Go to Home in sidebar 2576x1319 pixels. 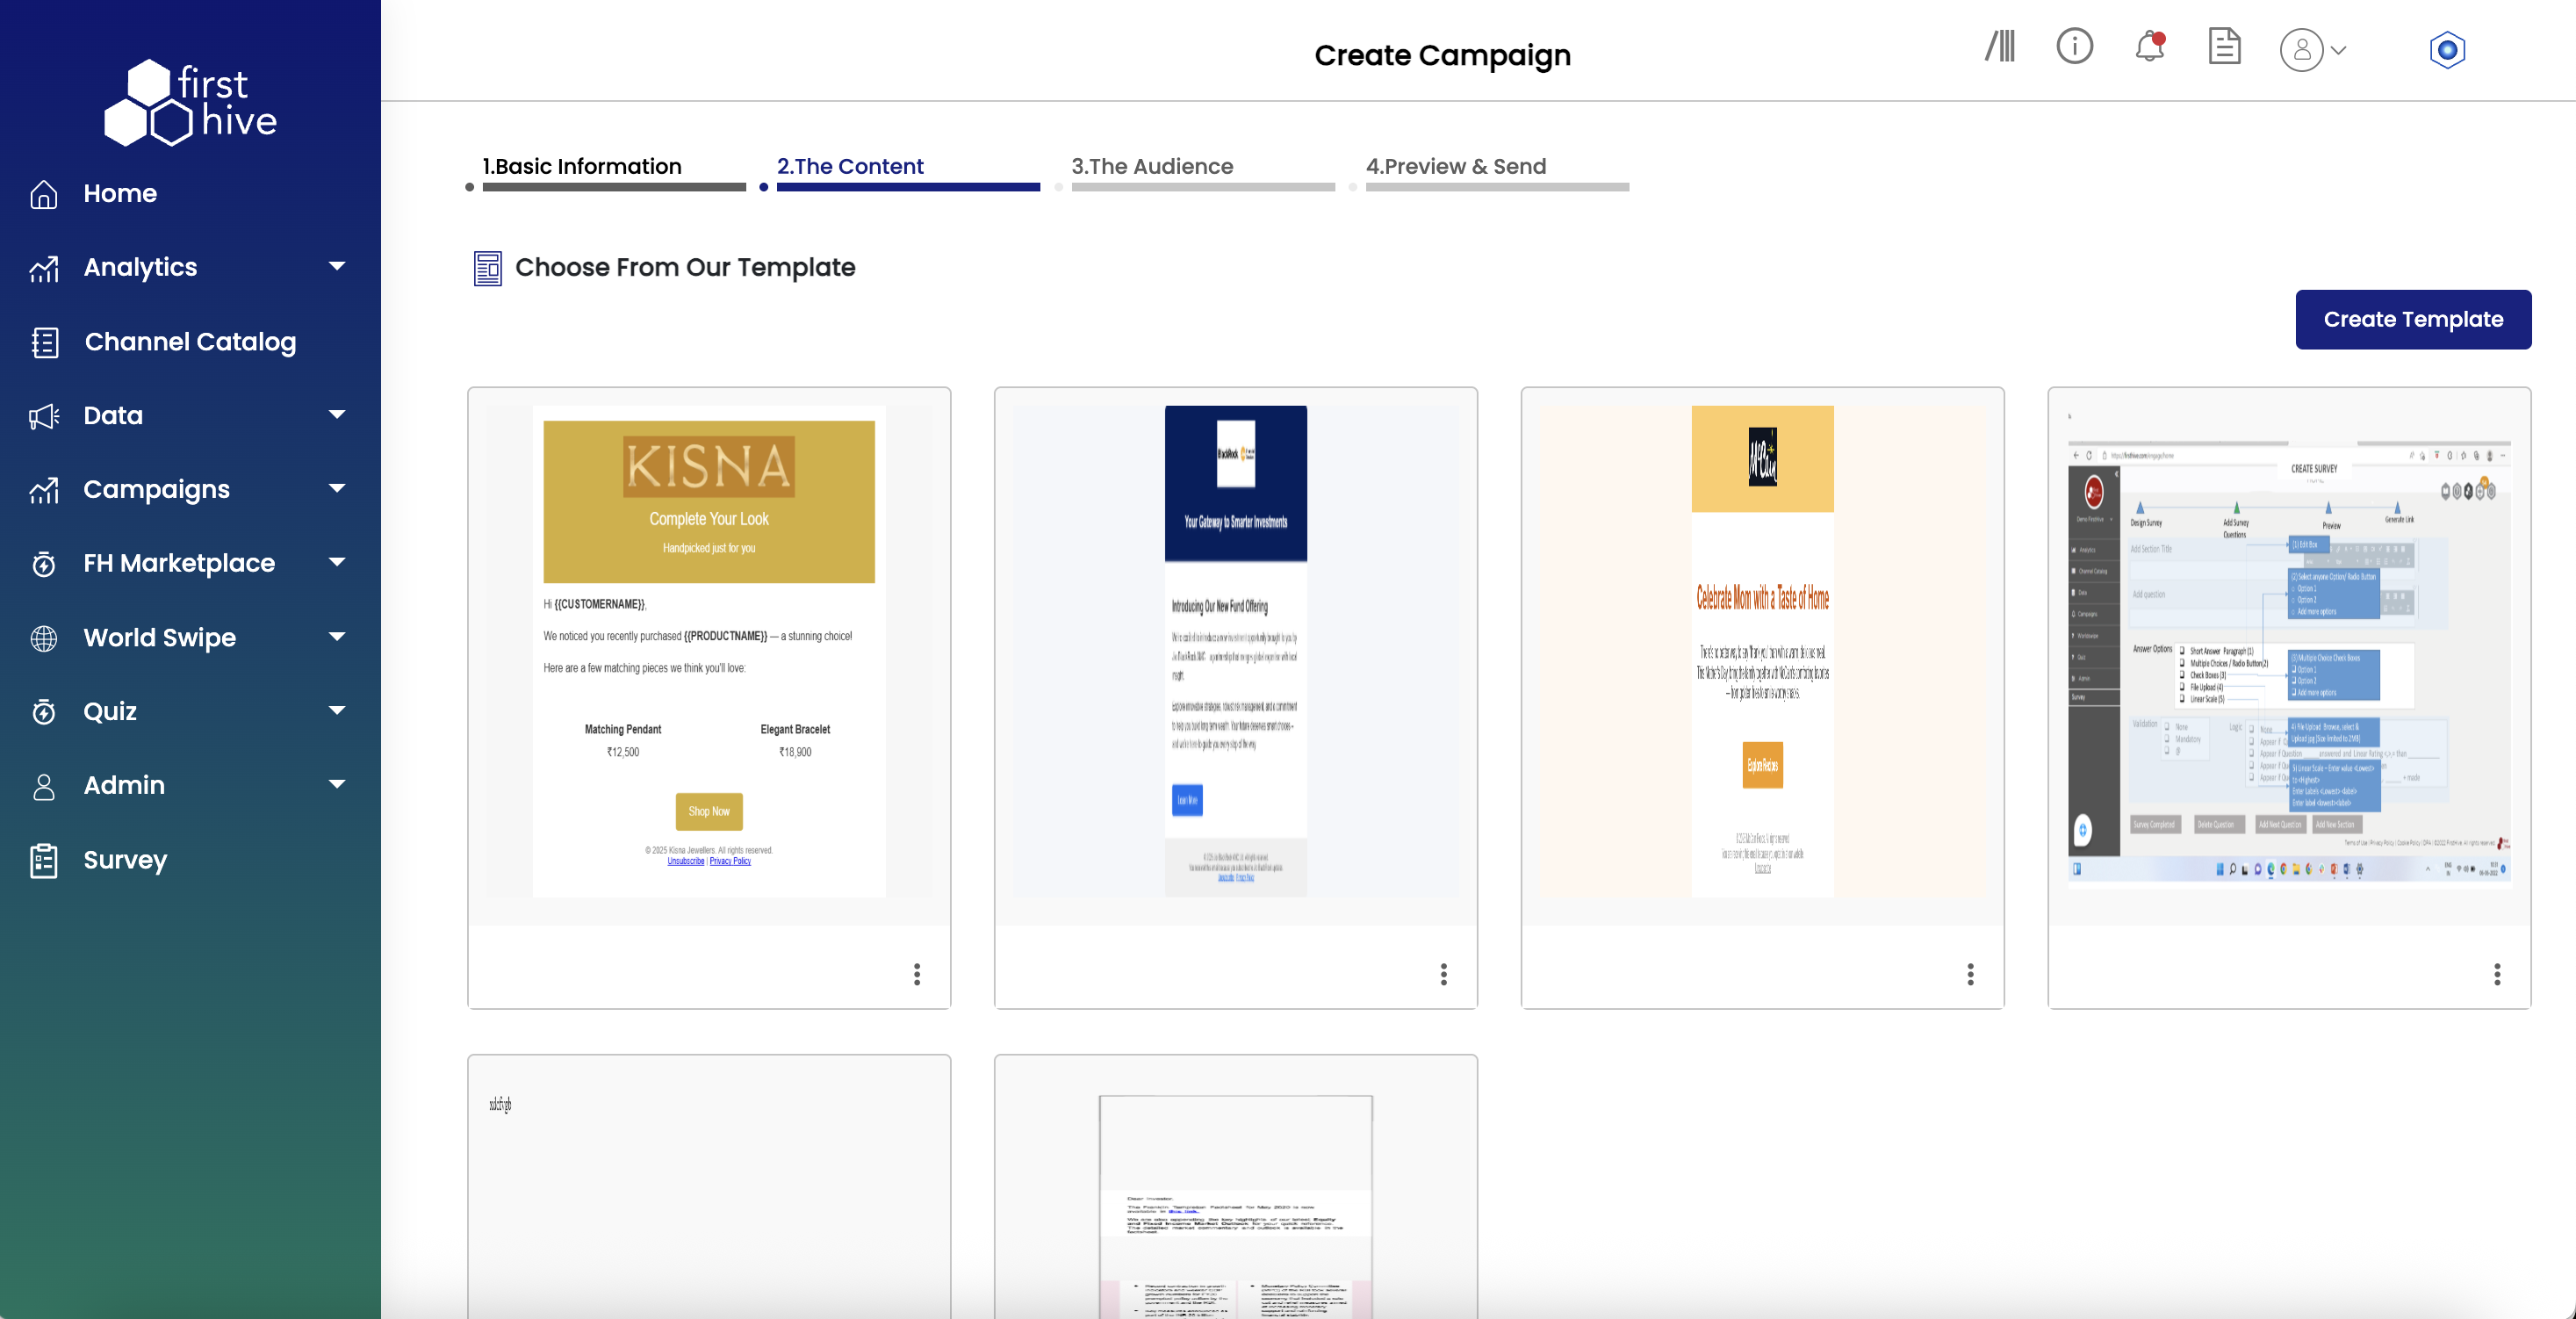coord(120,194)
